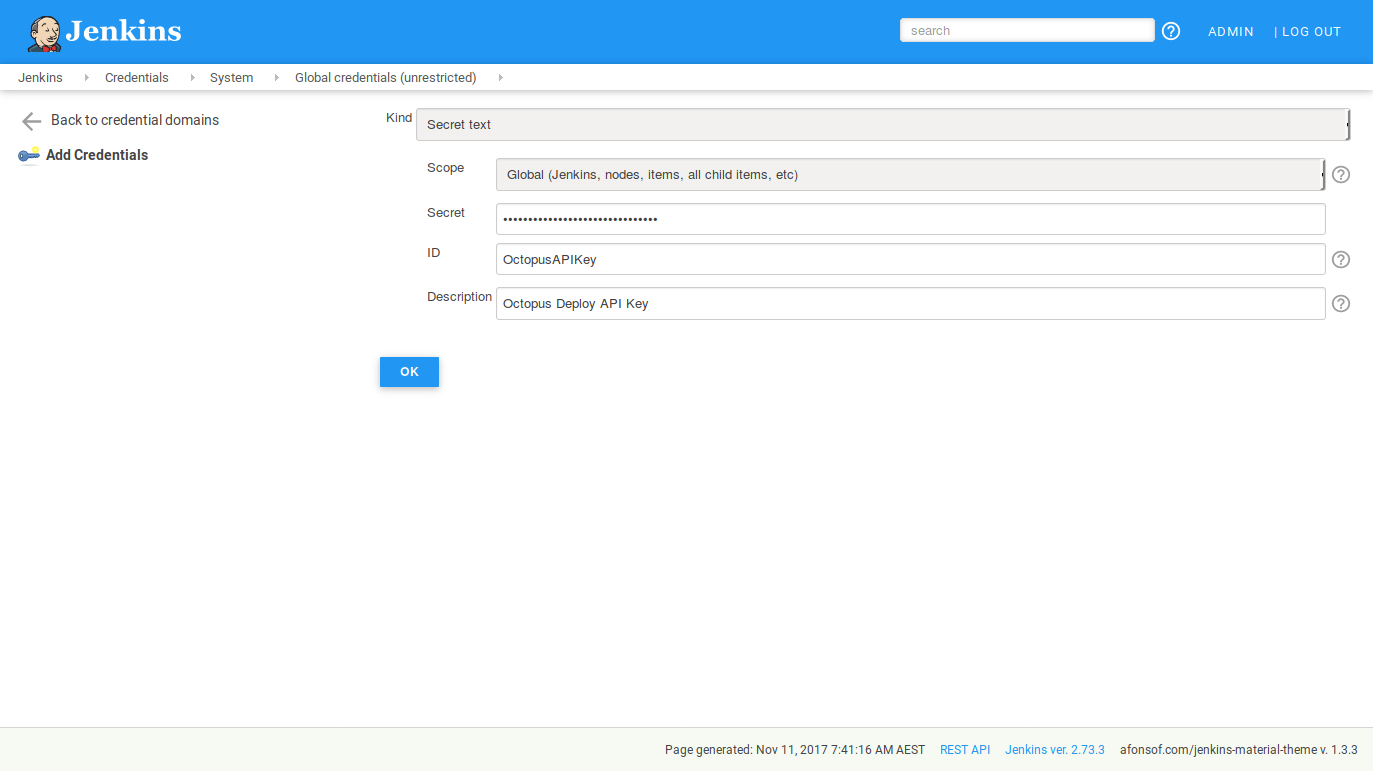Viewport: 1373px width, 771px height.
Task: Click the Jenkins butler logo icon
Action: (45, 33)
